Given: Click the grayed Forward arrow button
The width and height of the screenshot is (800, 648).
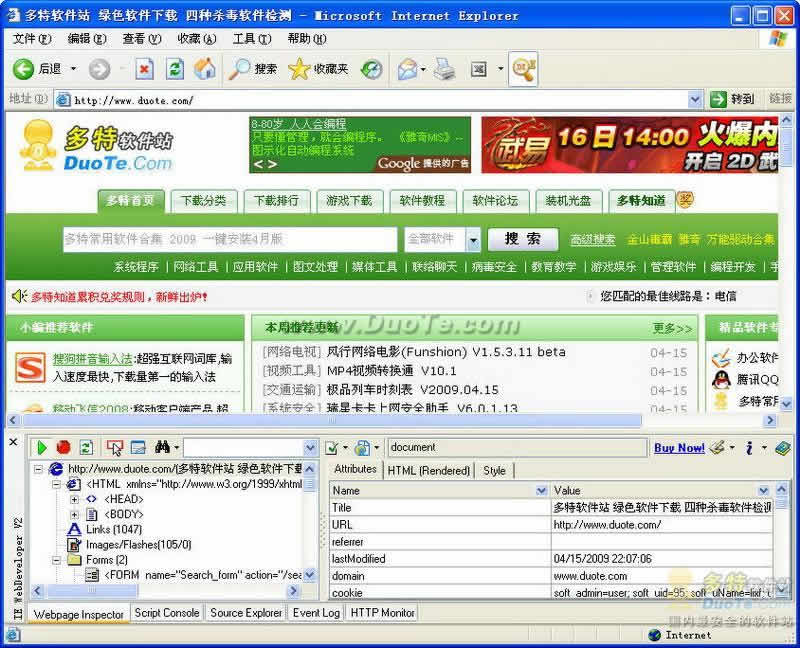Looking at the screenshot, I should click(x=99, y=69).
